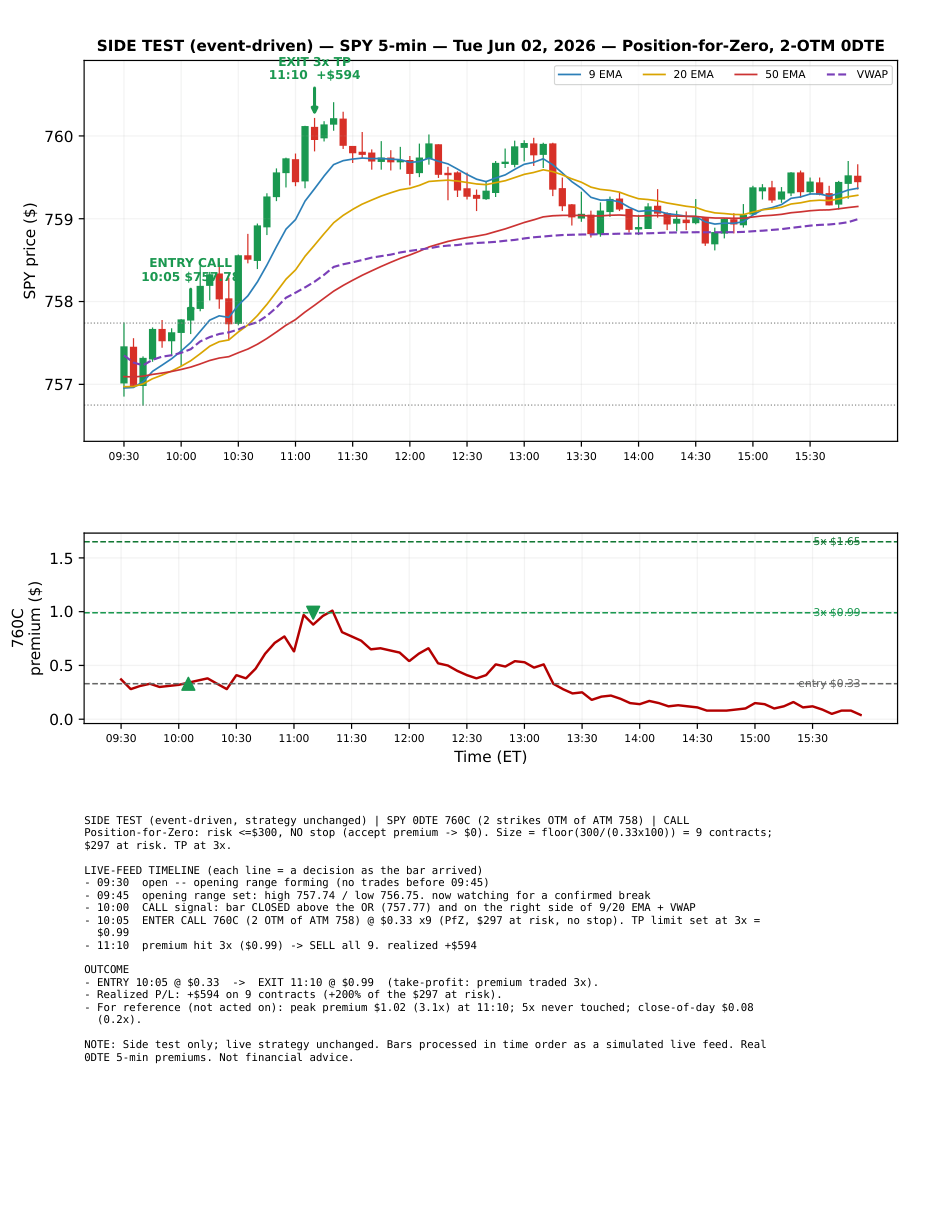Click the 13:00 tick under the premium chart
Viewport: 935px width, 1210px height.
[x=524, y=739]
